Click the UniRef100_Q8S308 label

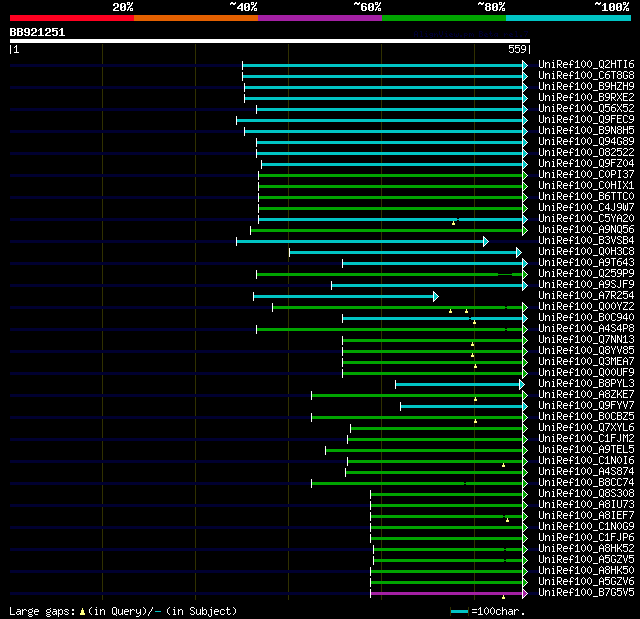[586, 494]
